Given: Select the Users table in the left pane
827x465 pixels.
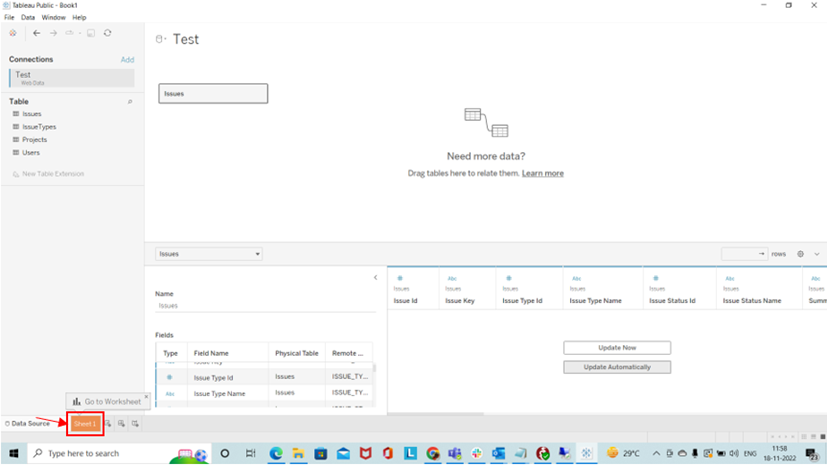Looking at the screenshot, I should (x=31, y=153).
